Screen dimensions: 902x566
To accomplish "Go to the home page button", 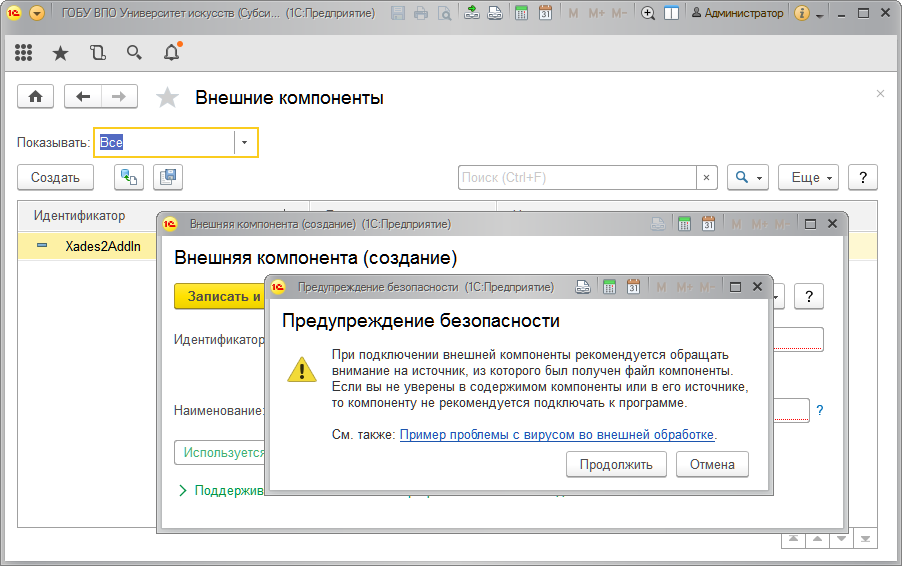I will click(x=36, y=97).
